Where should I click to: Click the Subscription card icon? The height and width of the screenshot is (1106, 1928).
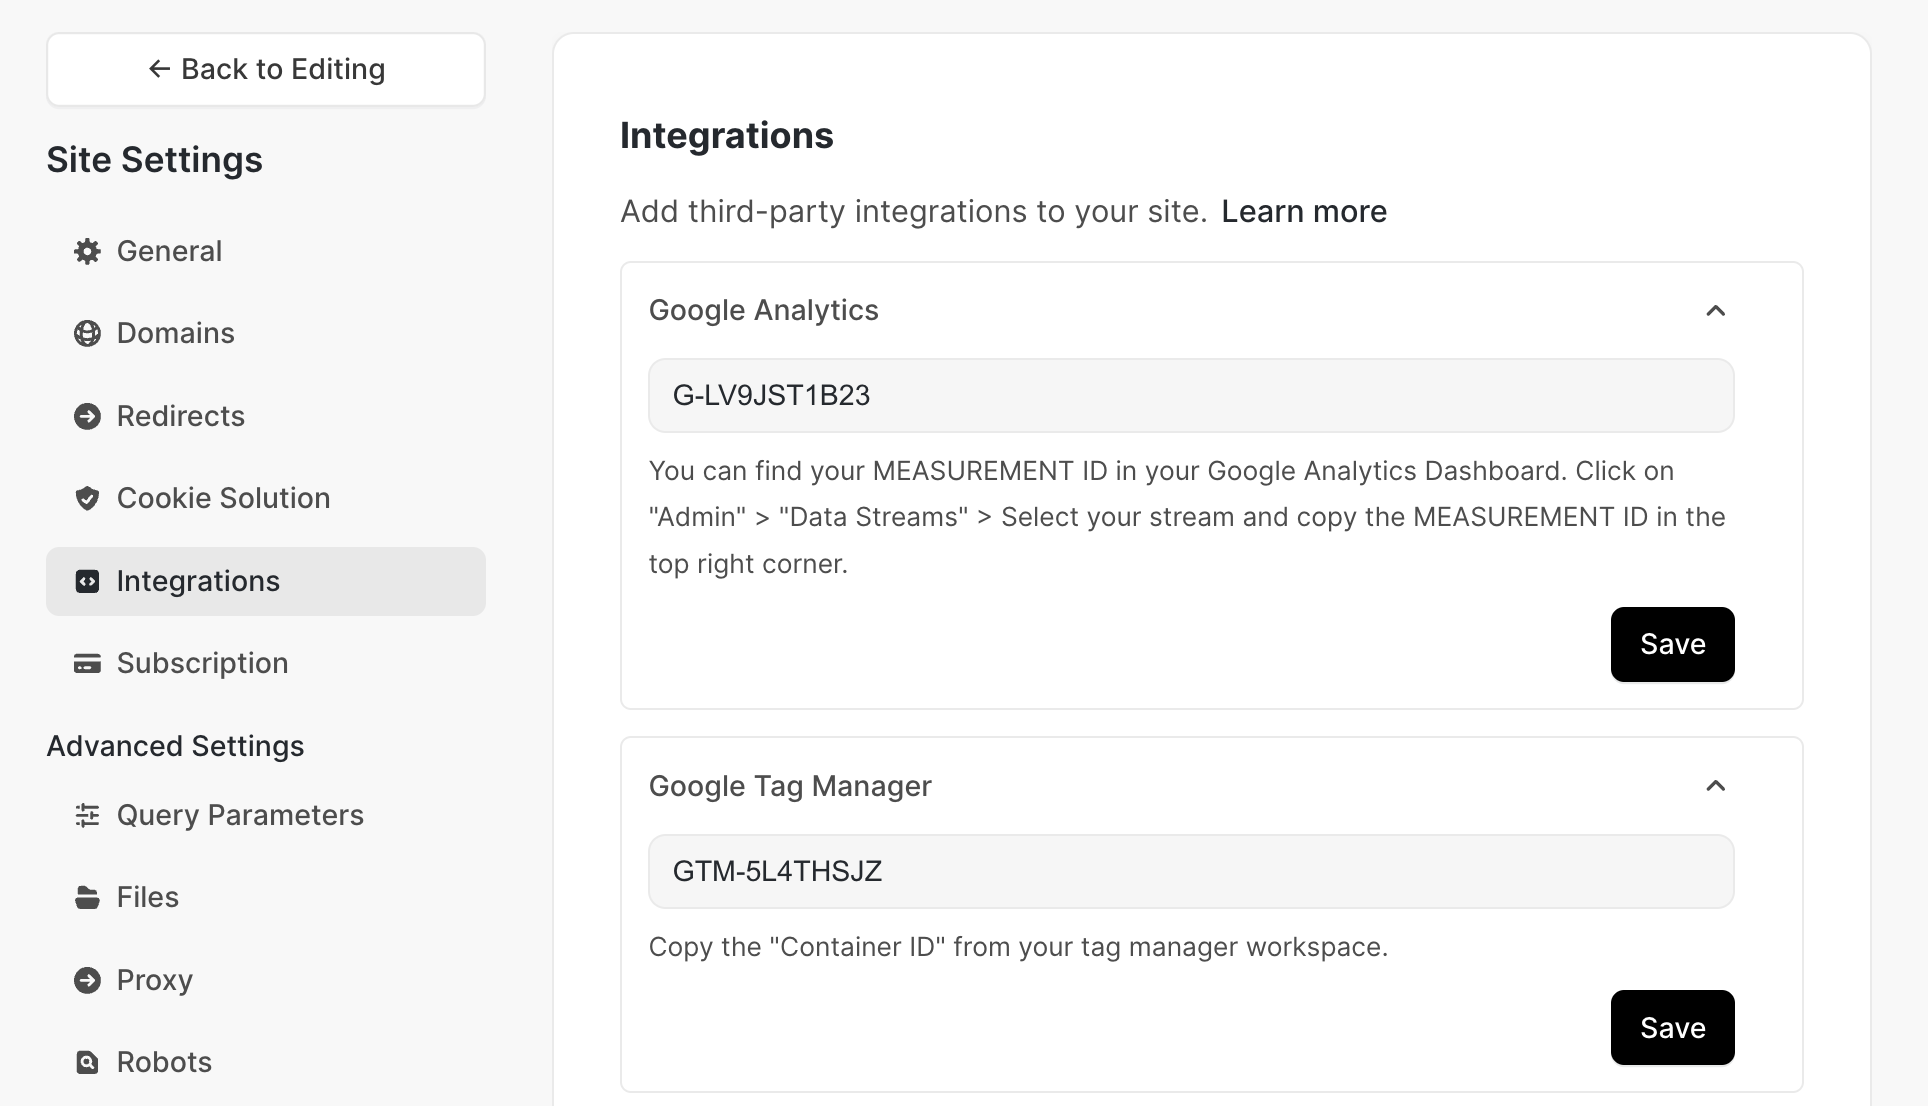[87, 663]
